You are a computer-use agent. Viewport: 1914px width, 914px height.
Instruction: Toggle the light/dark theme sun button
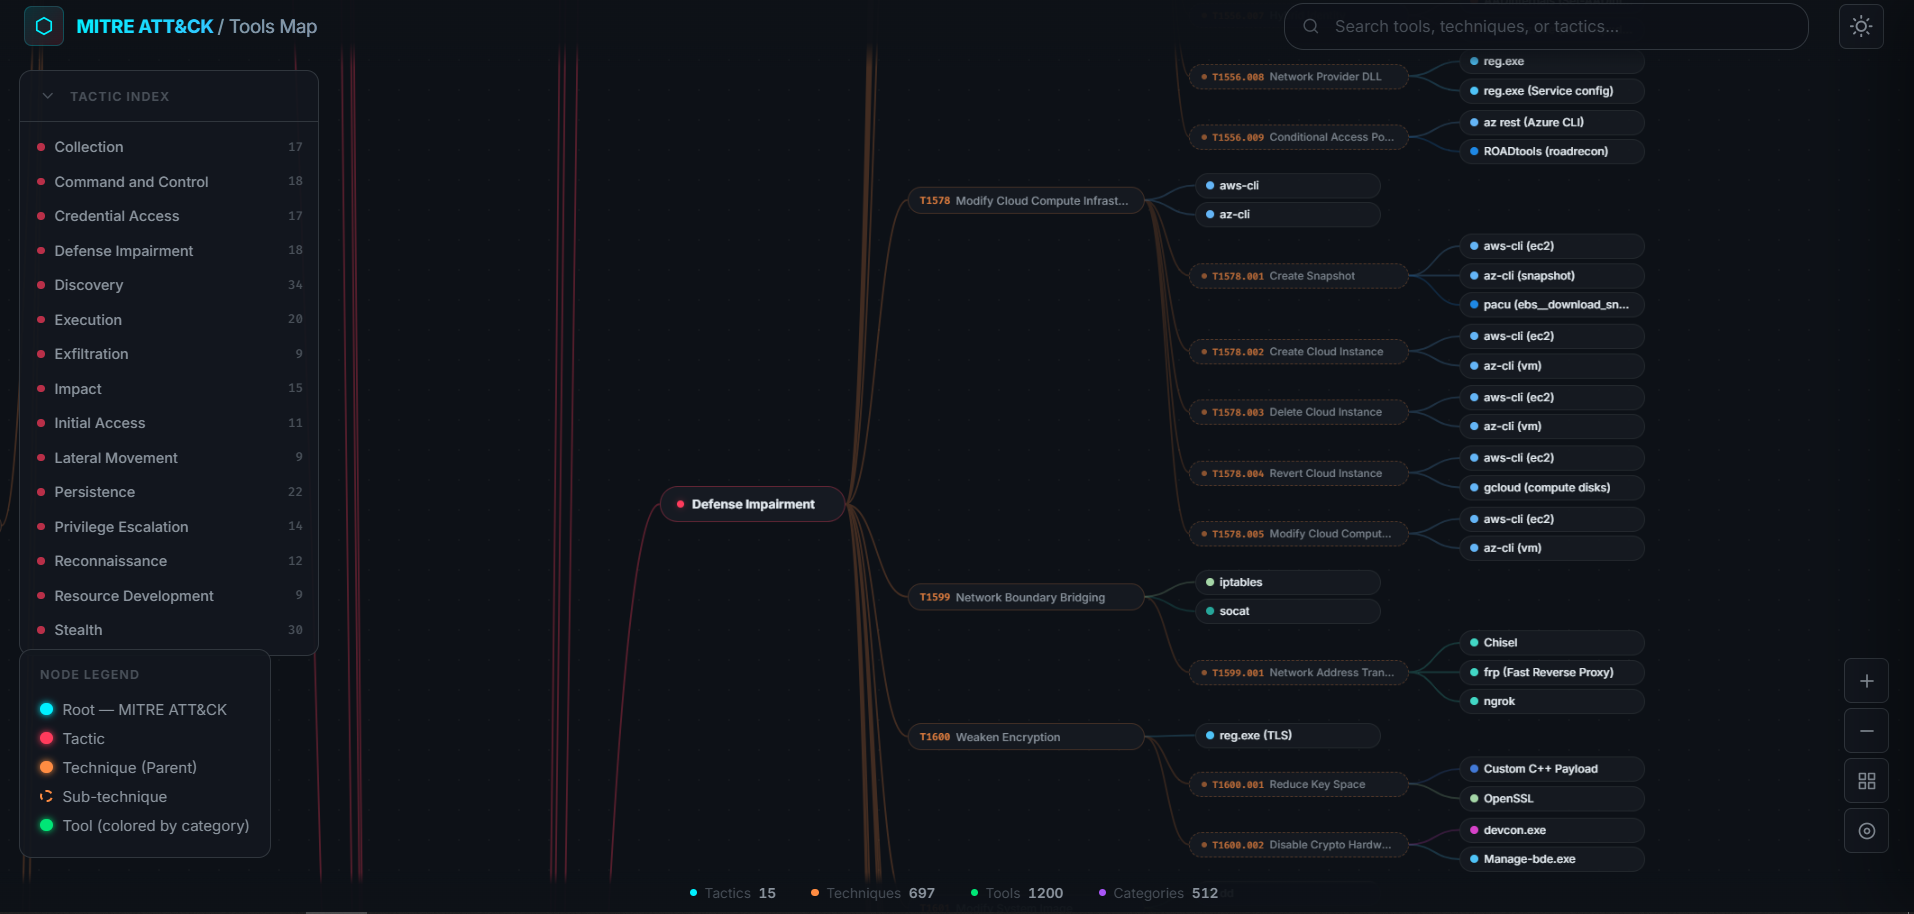tap(1861, 26)
